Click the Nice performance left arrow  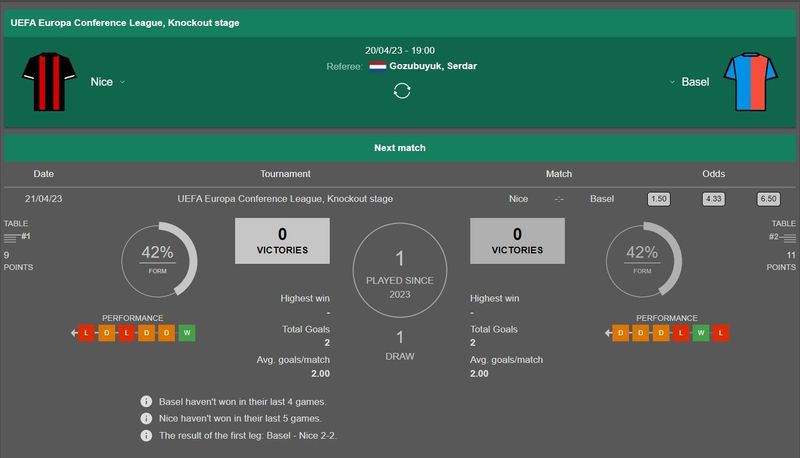click(74, 333)
